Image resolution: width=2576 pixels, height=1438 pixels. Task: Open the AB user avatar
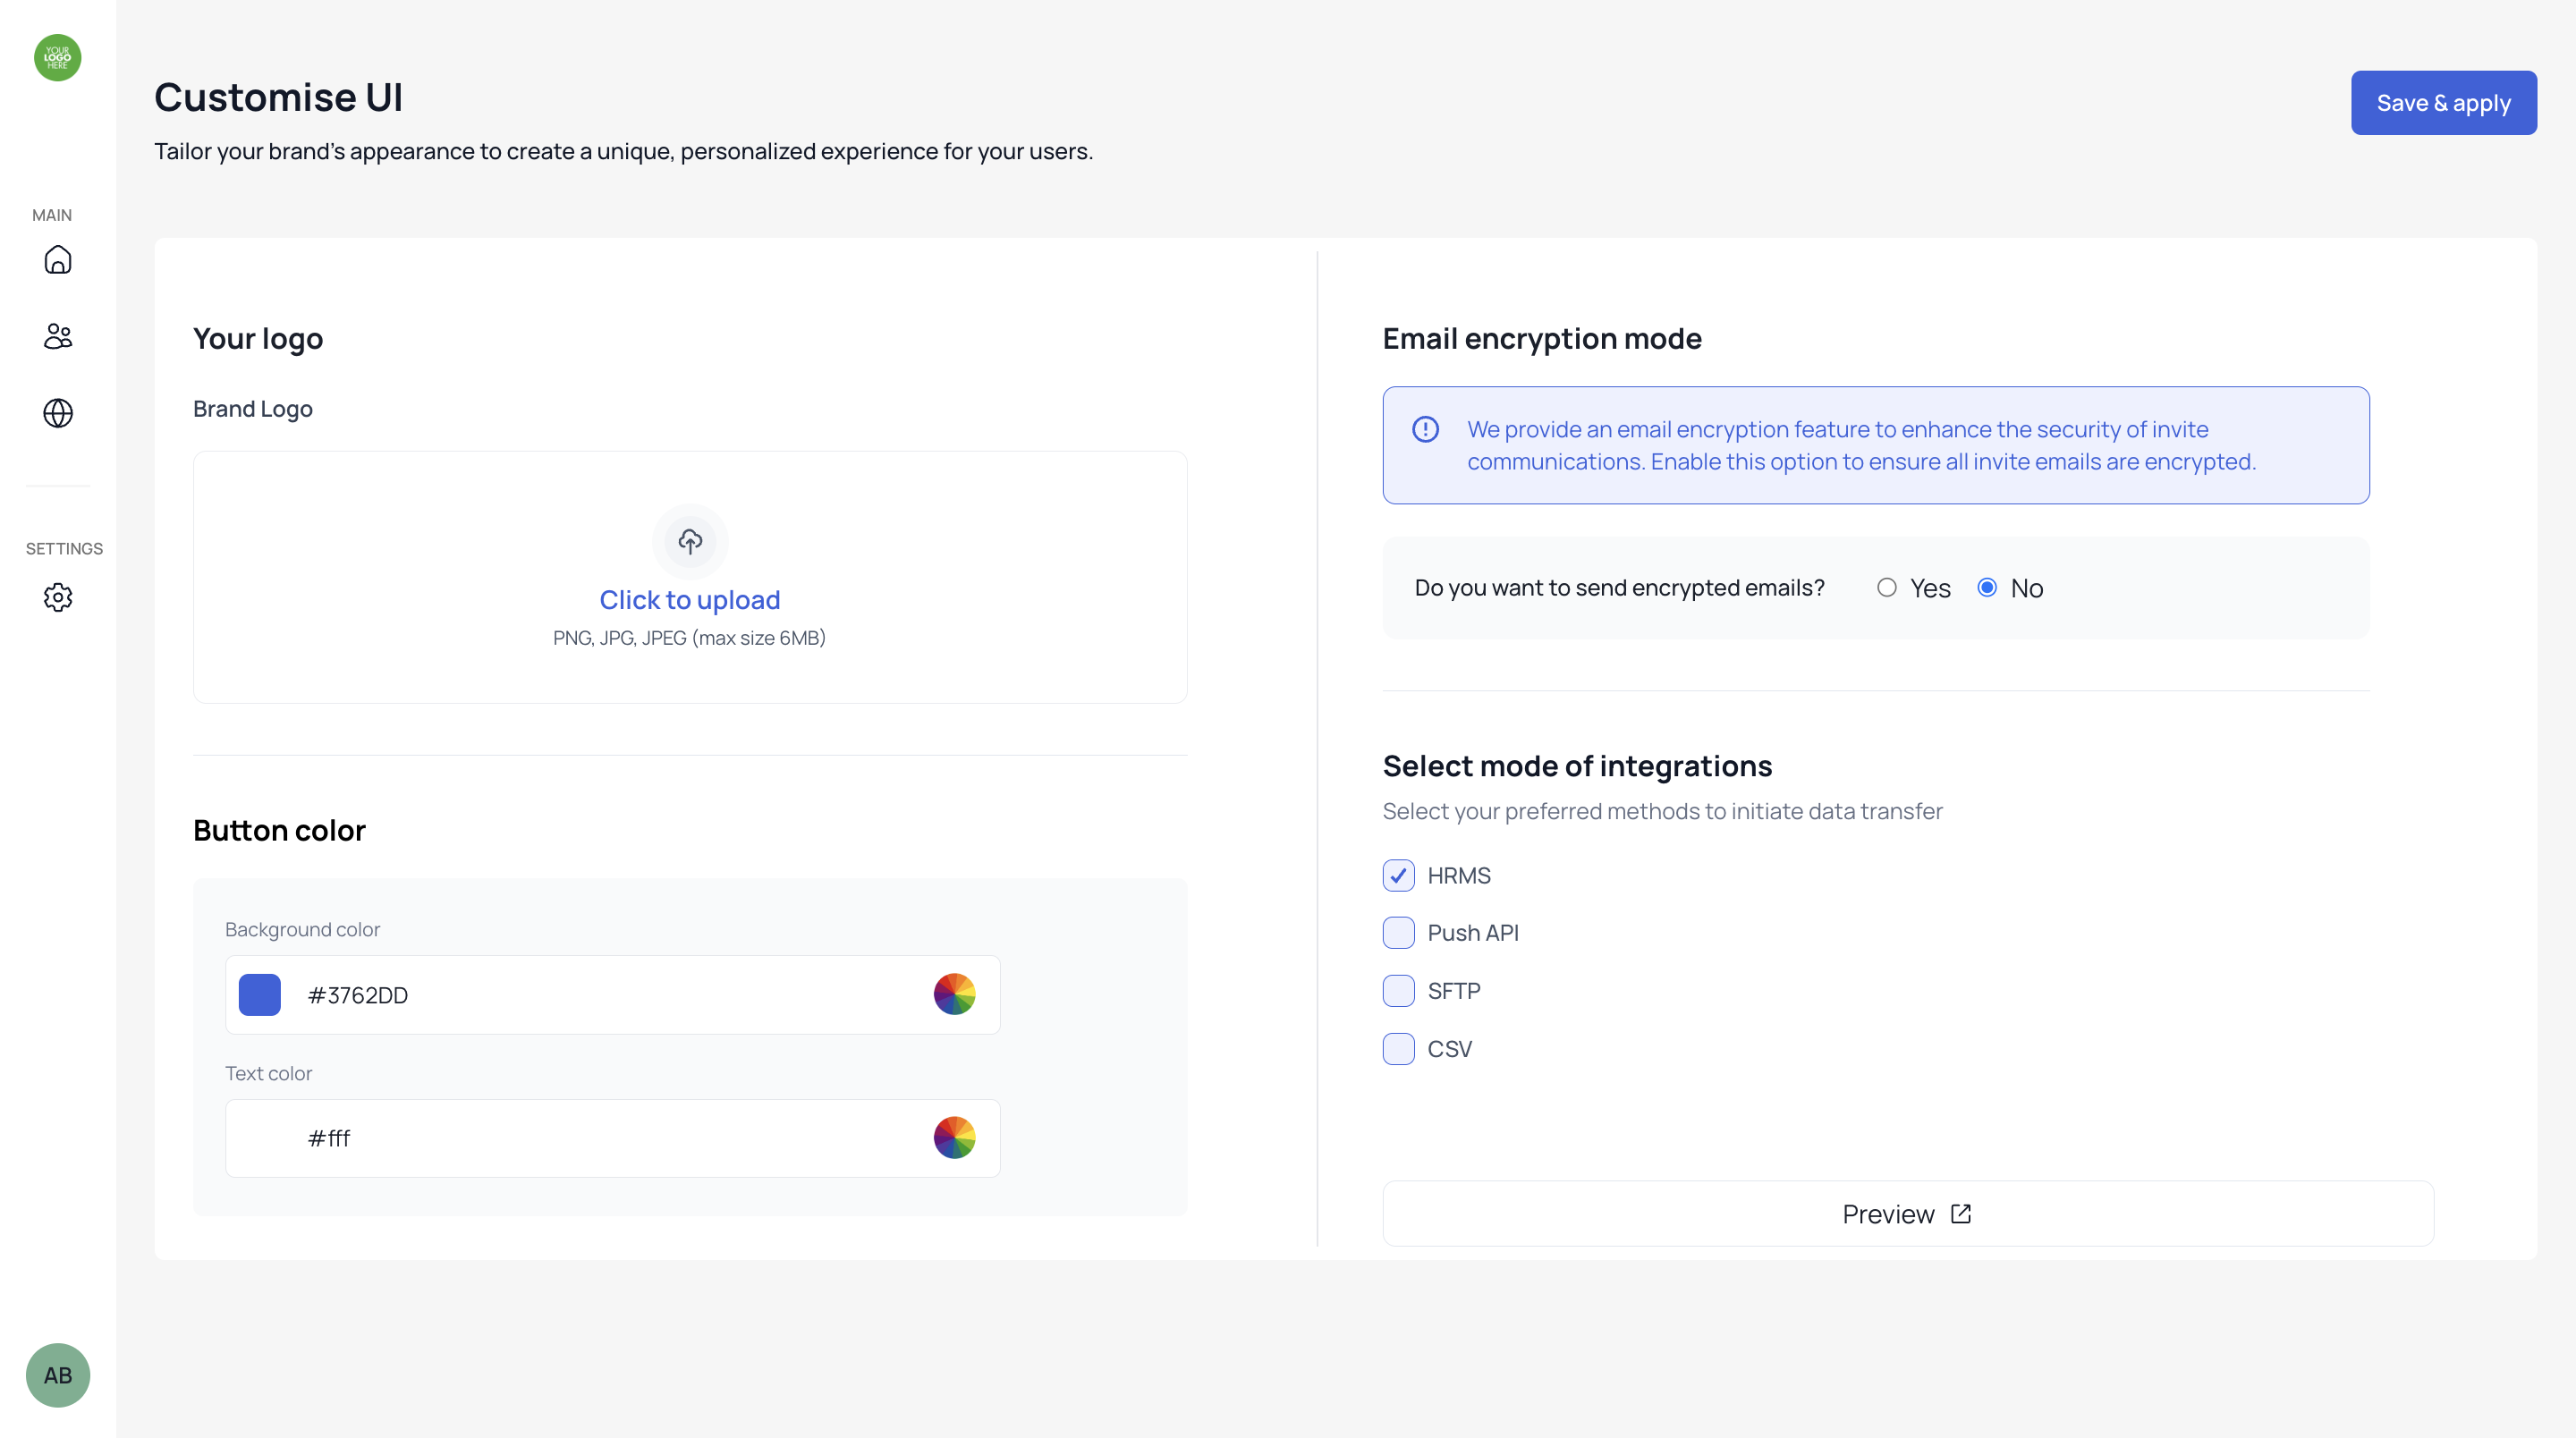58,1375
